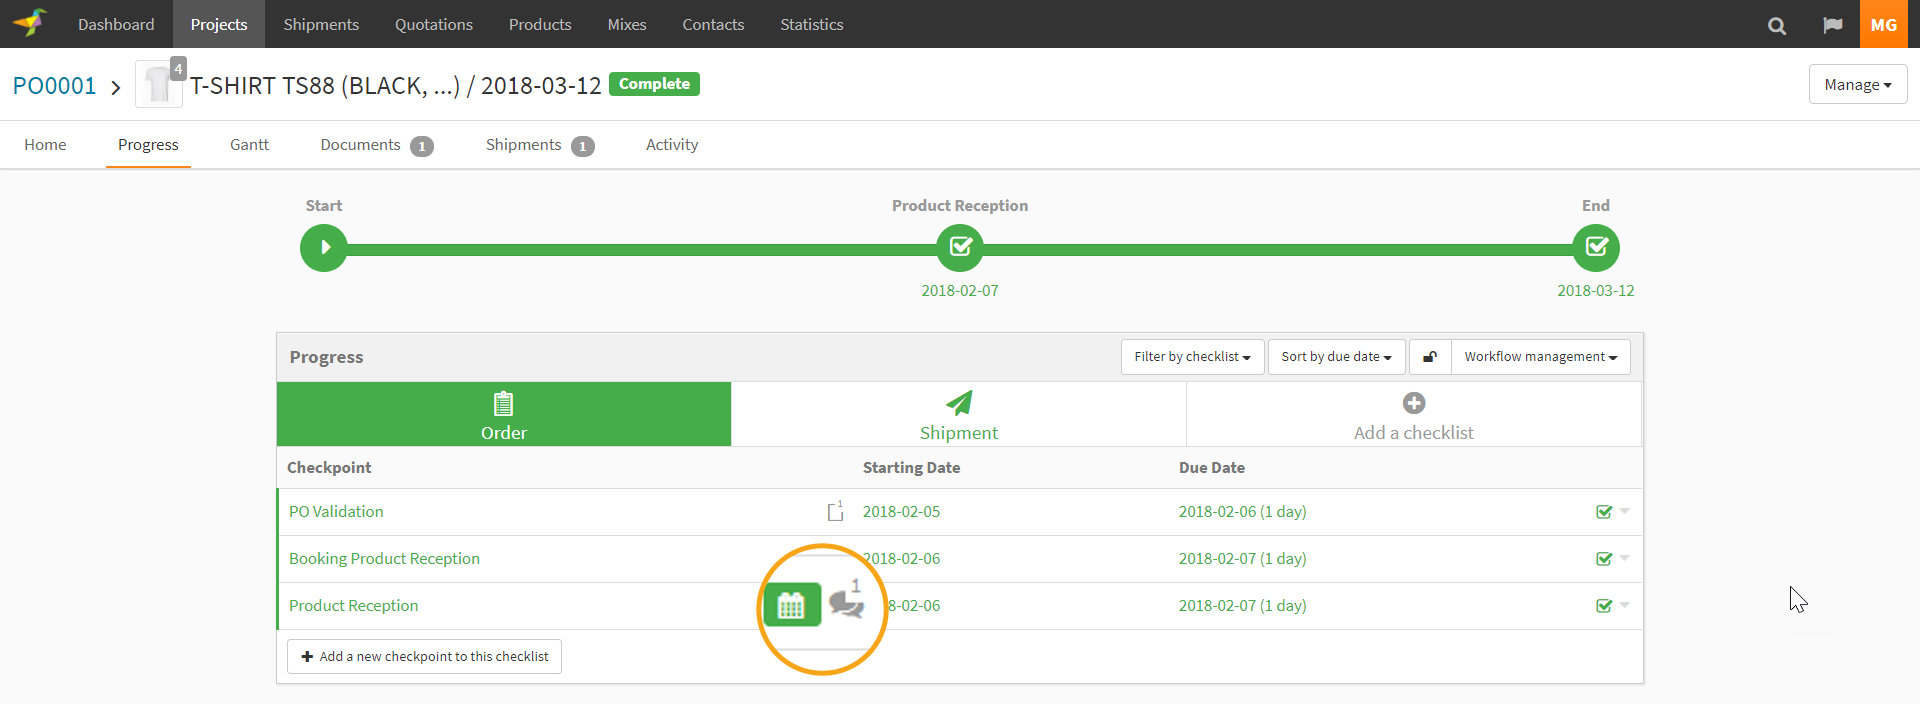Open the PO0001 breadcrumb link

coord(54,86)
